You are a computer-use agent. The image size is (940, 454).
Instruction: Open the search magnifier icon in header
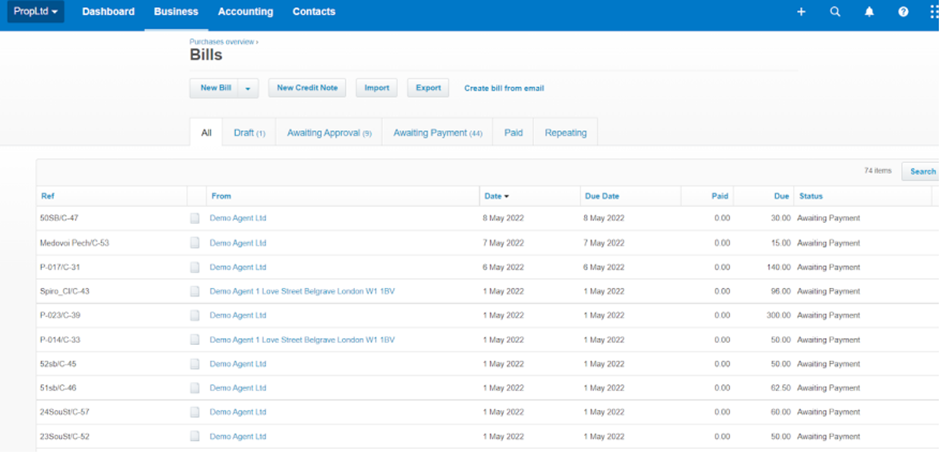pos(835,12)
